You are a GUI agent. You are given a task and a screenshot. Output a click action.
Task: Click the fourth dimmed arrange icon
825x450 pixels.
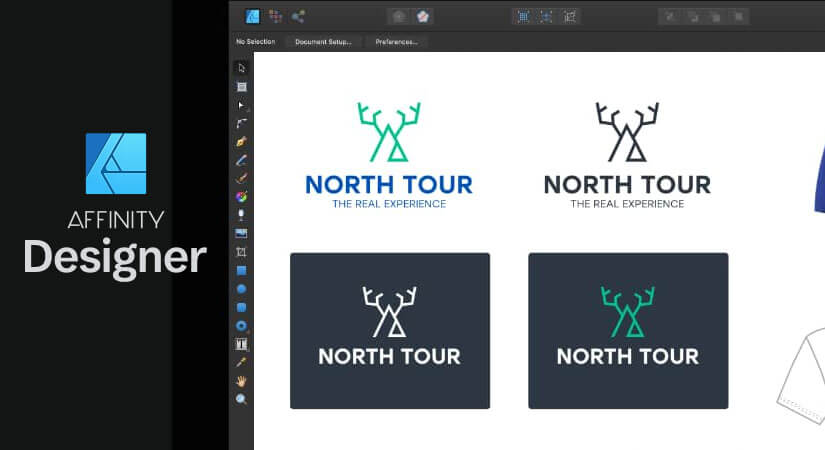pyautogui.click(x=739, y=17)
